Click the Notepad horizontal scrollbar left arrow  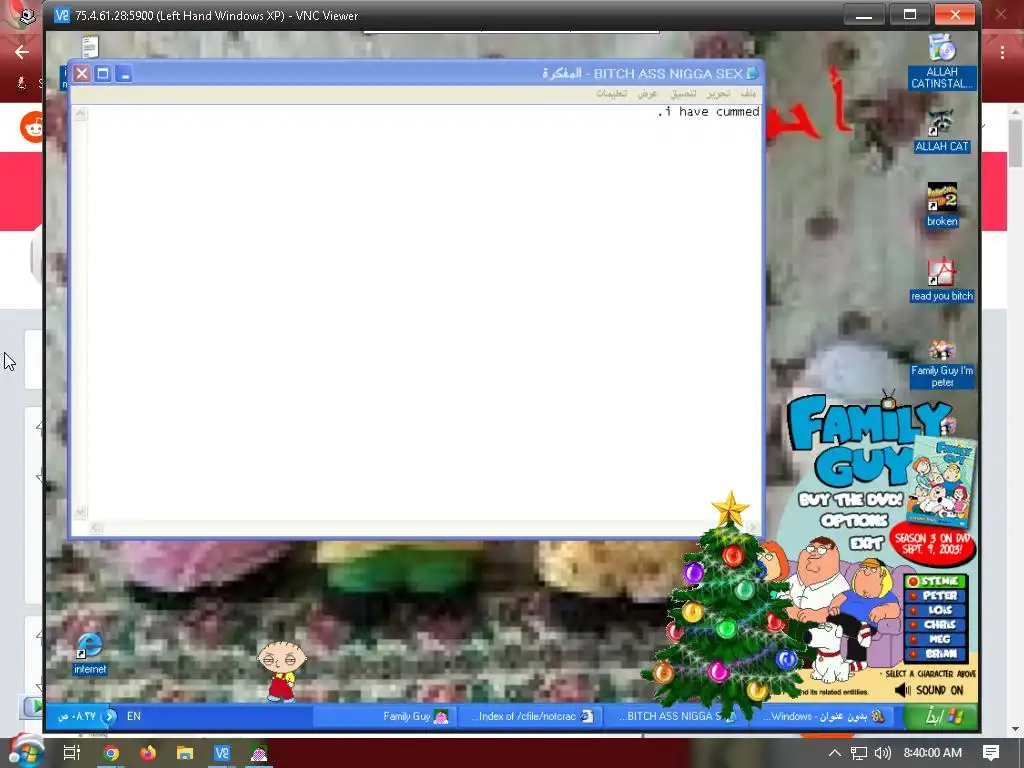[96, 528]
